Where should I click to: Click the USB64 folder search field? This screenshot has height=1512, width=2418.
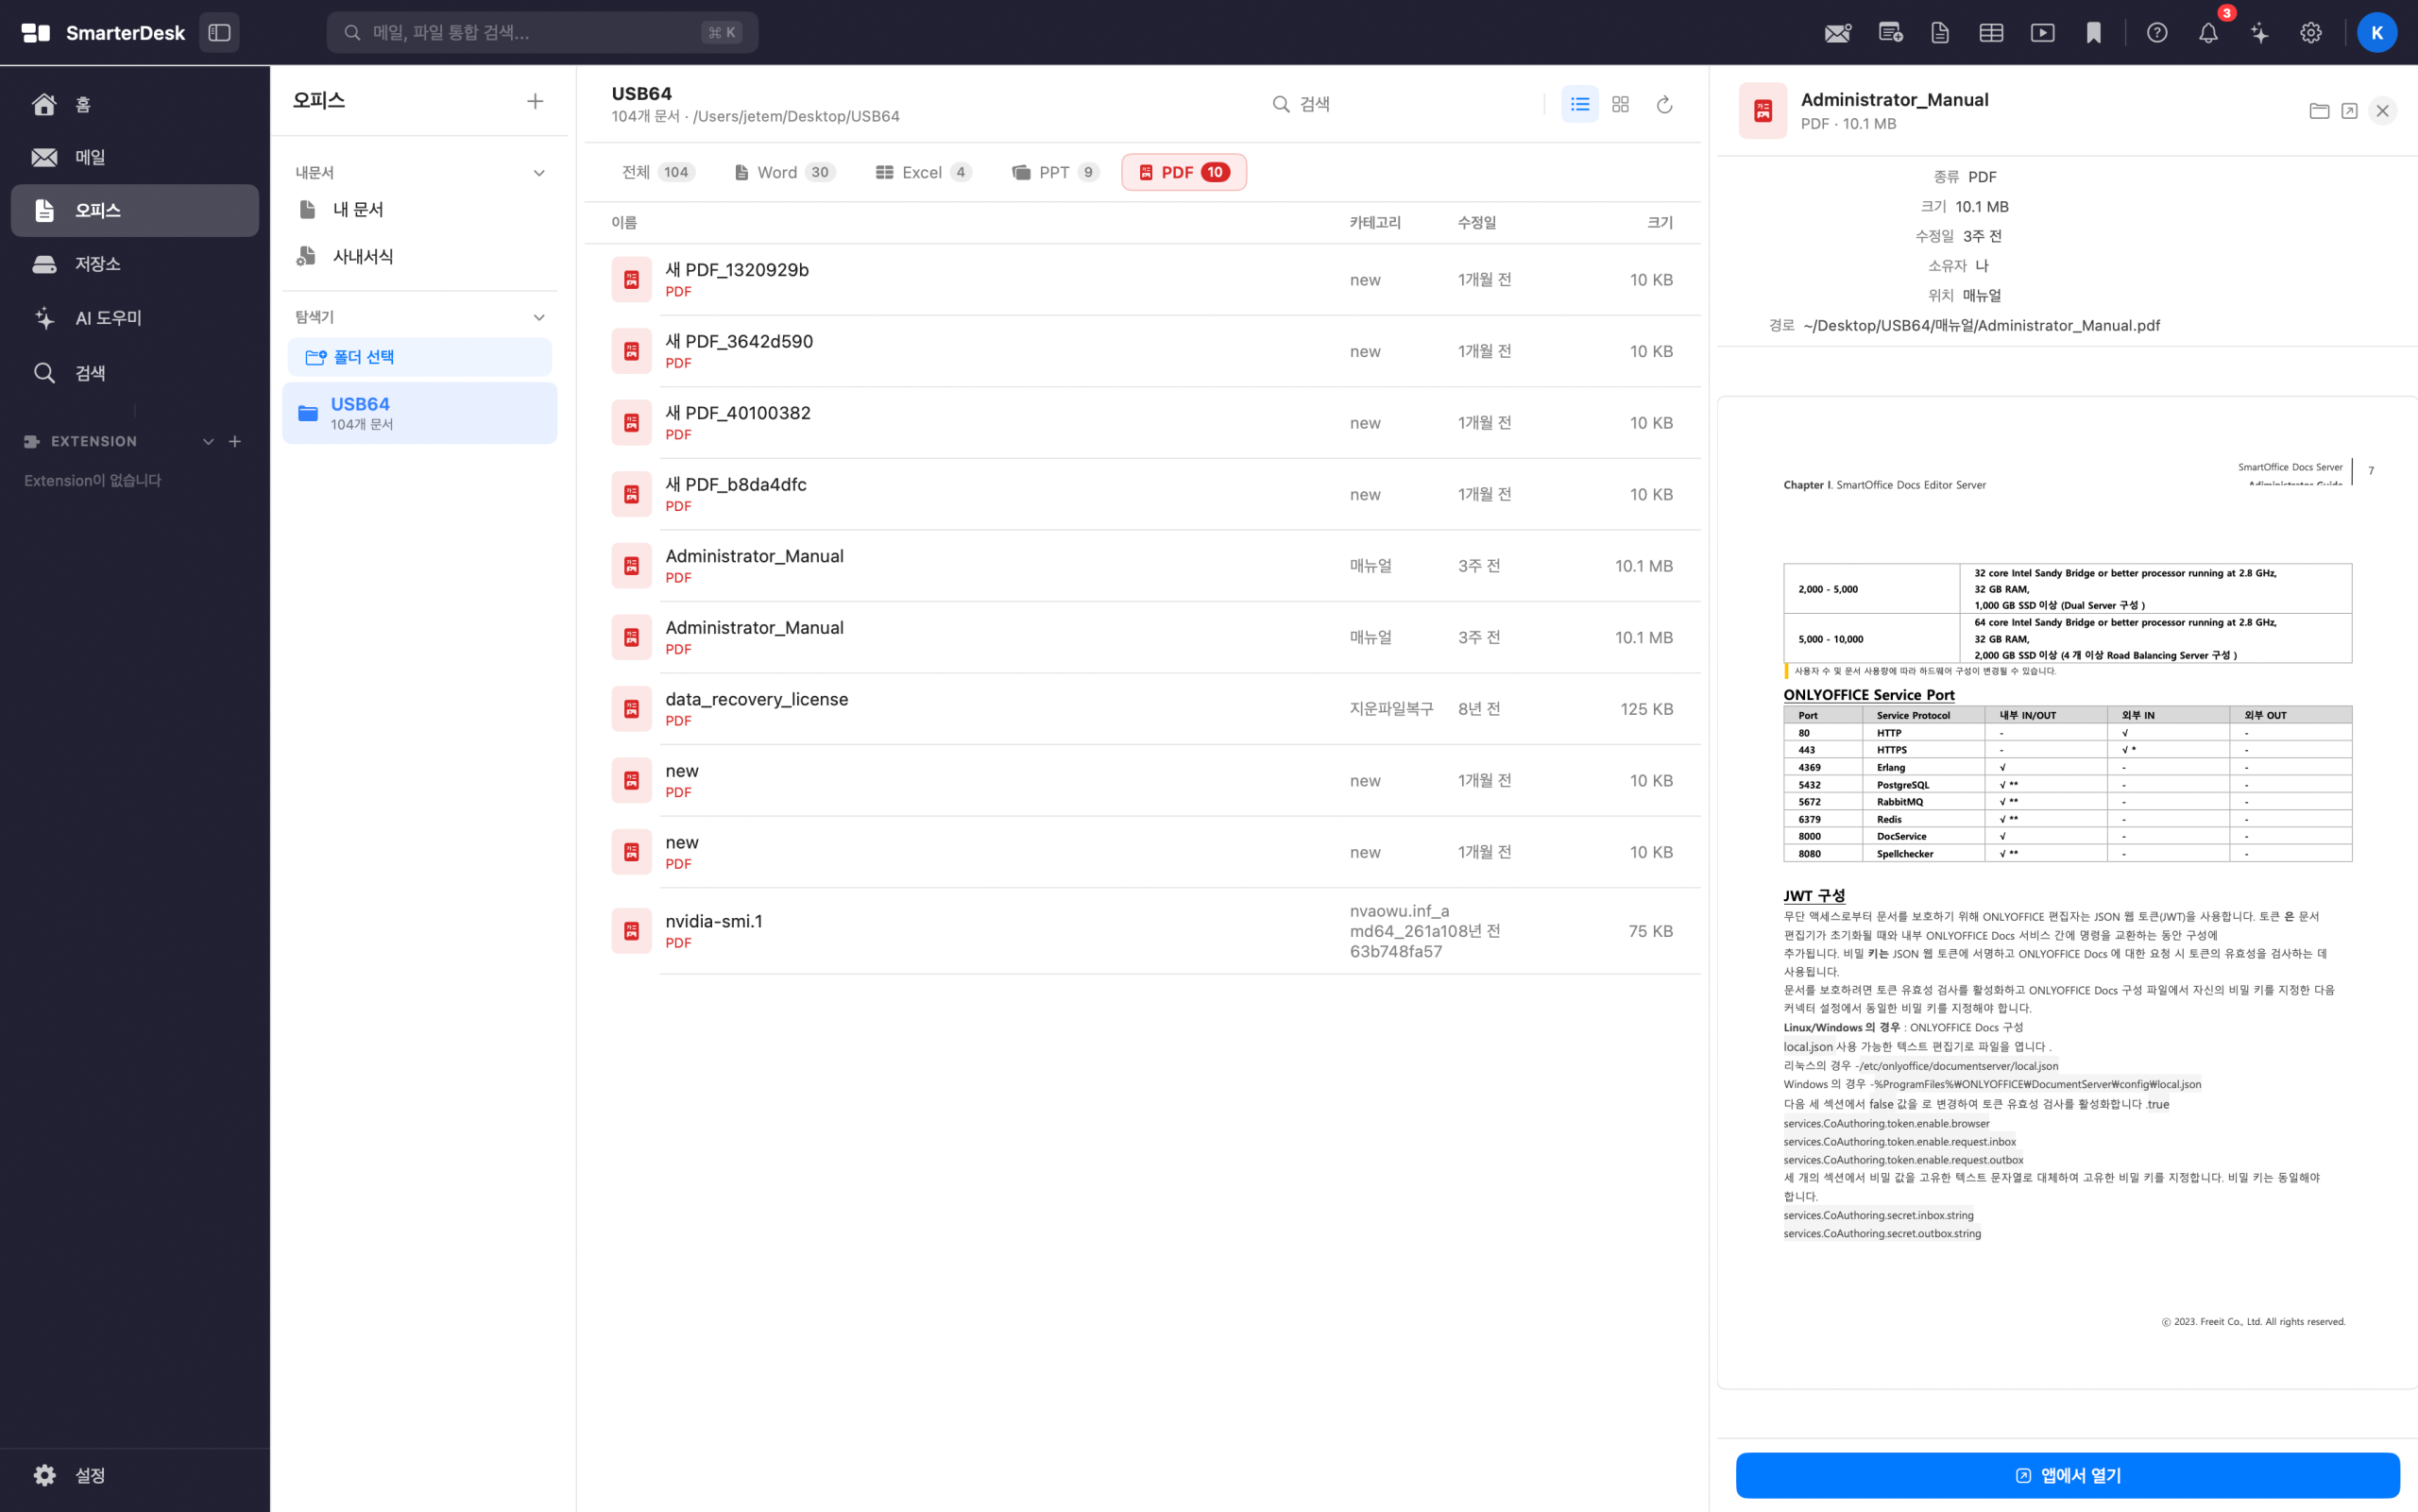click(1400, 104)
